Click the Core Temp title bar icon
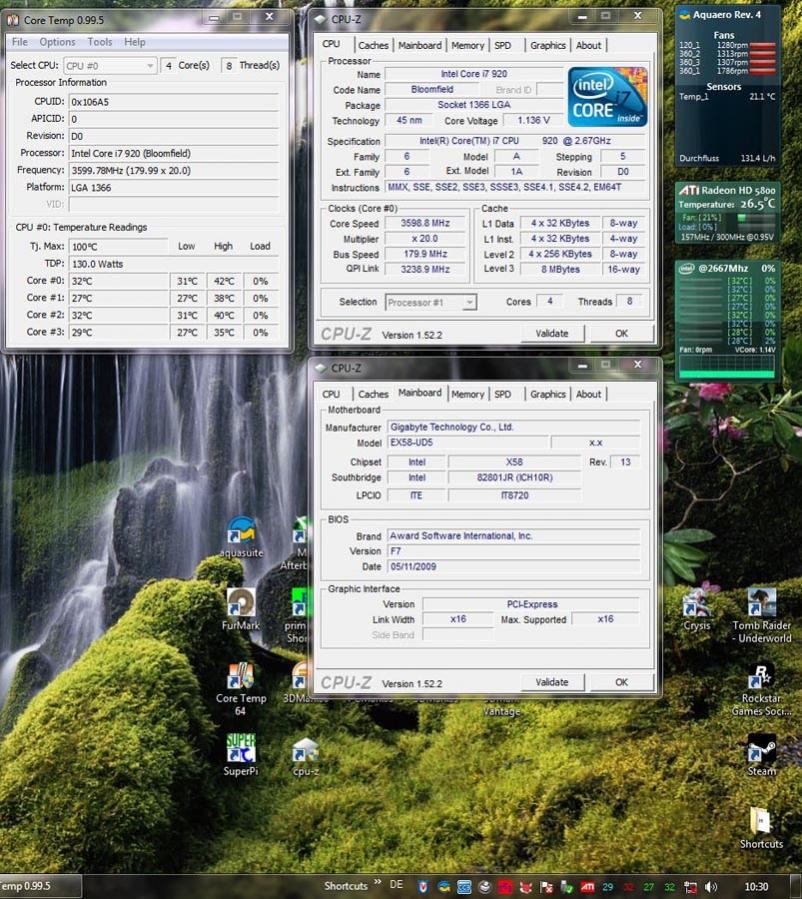This screenshot has height=899, width=802. (13, 20)
